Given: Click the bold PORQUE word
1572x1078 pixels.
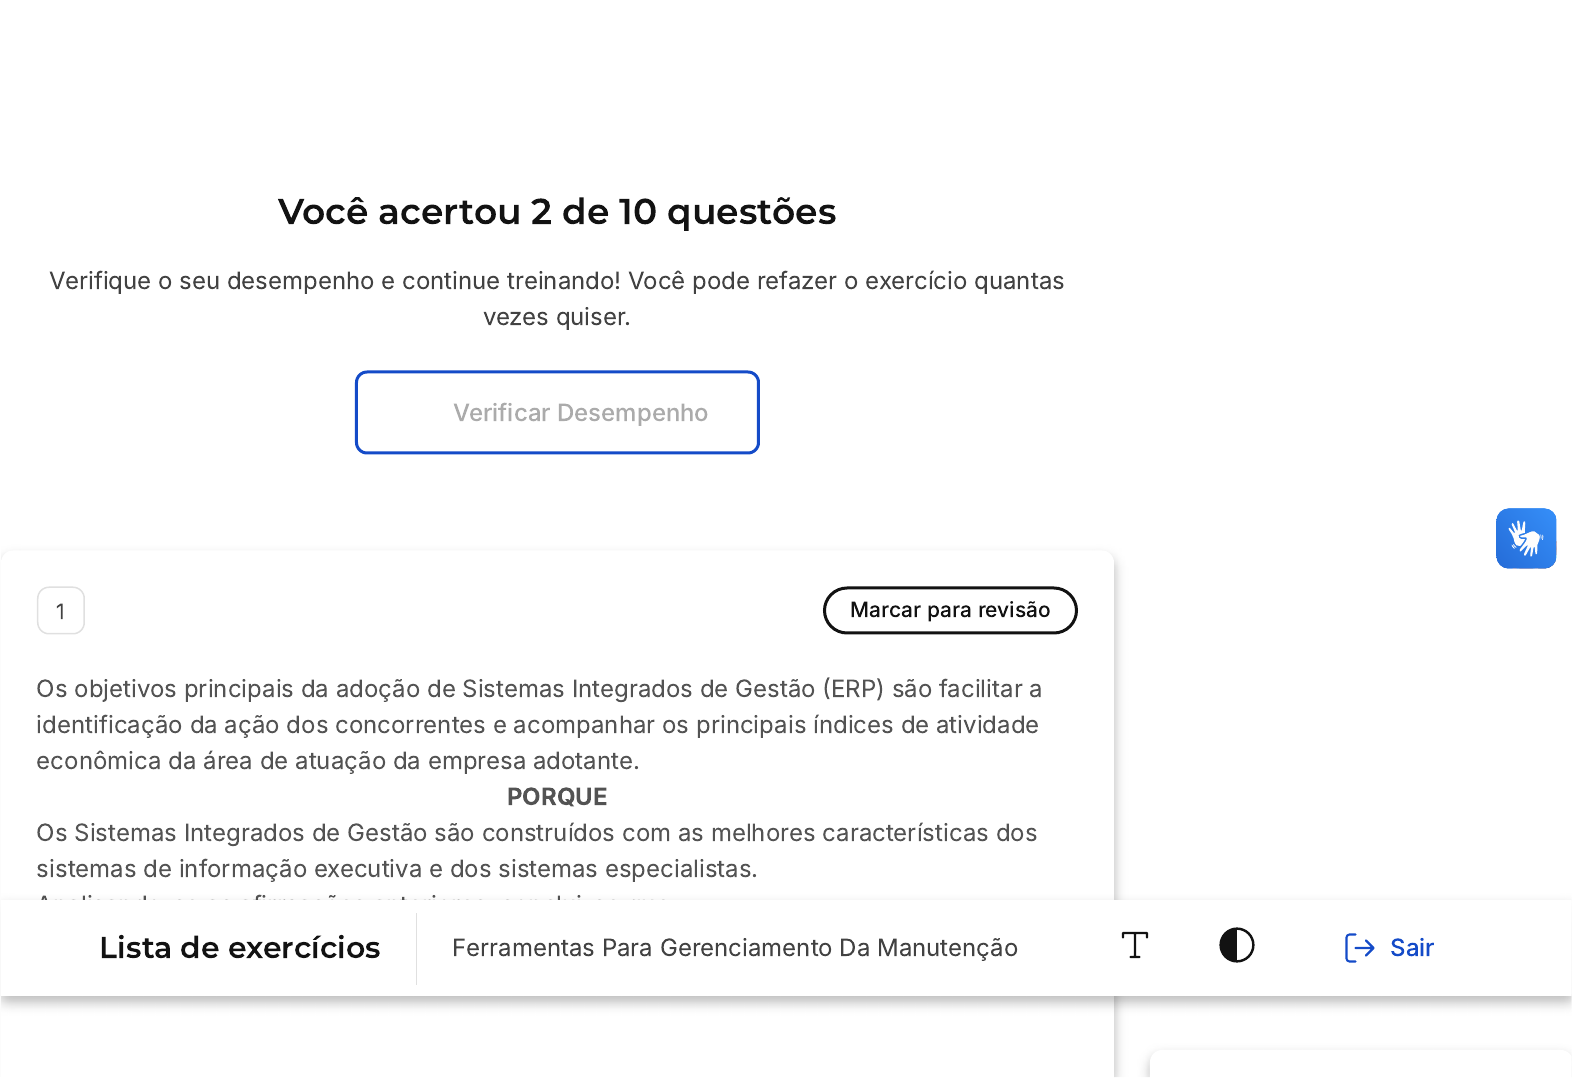Looking at the screenshot, I should pos(557,797).
